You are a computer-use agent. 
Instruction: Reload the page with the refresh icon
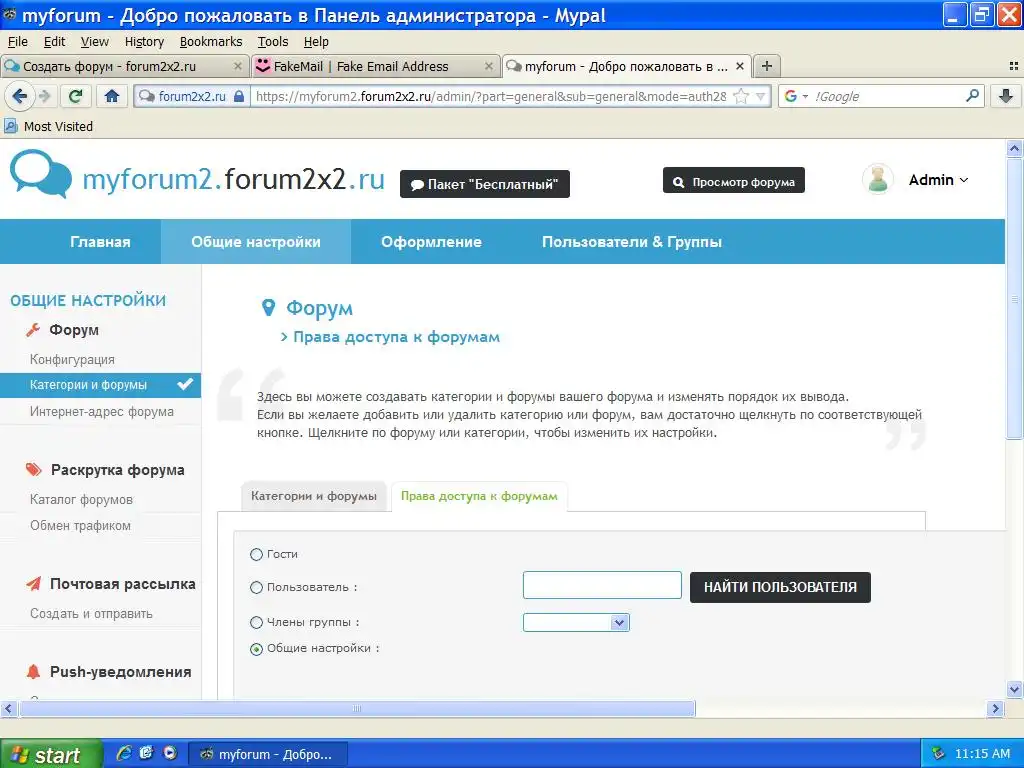pos(76,97)
